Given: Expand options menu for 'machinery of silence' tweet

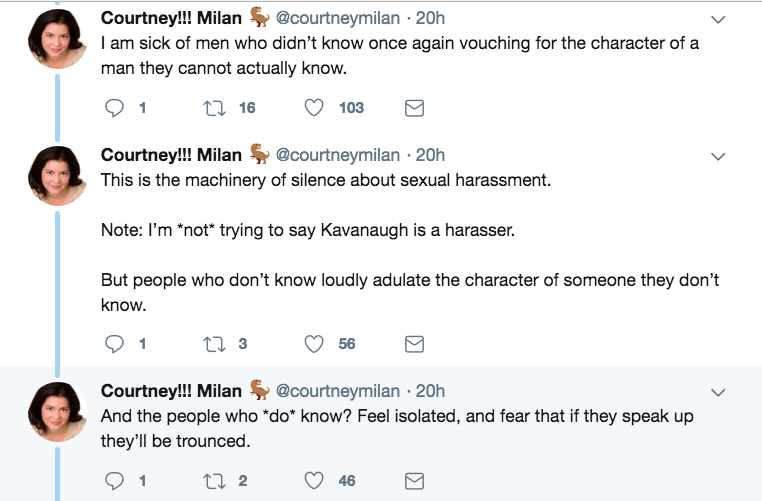Looking at the screenshot, I should [x=717, y=156].
